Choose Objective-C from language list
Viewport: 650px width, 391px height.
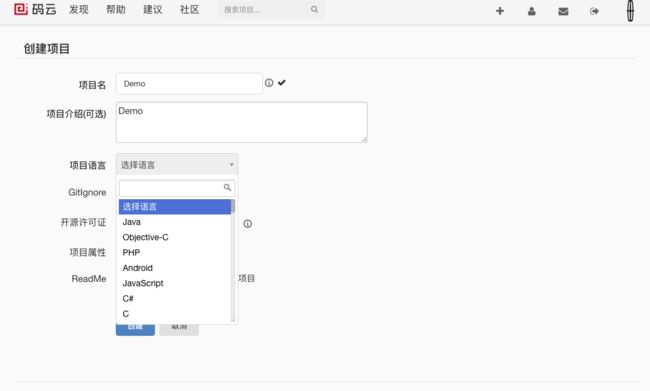click(175, 238)
